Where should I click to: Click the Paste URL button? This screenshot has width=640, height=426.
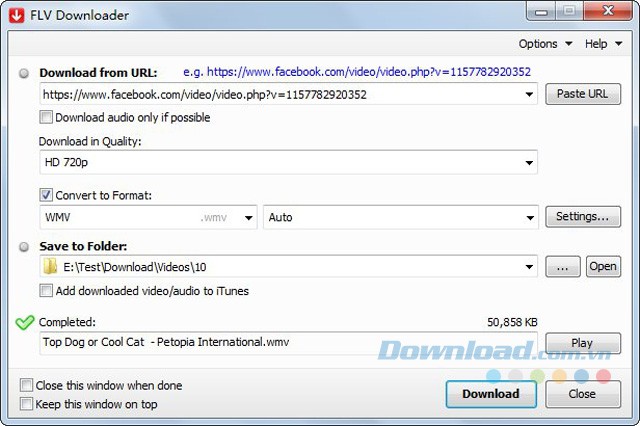tap(583, 94)
